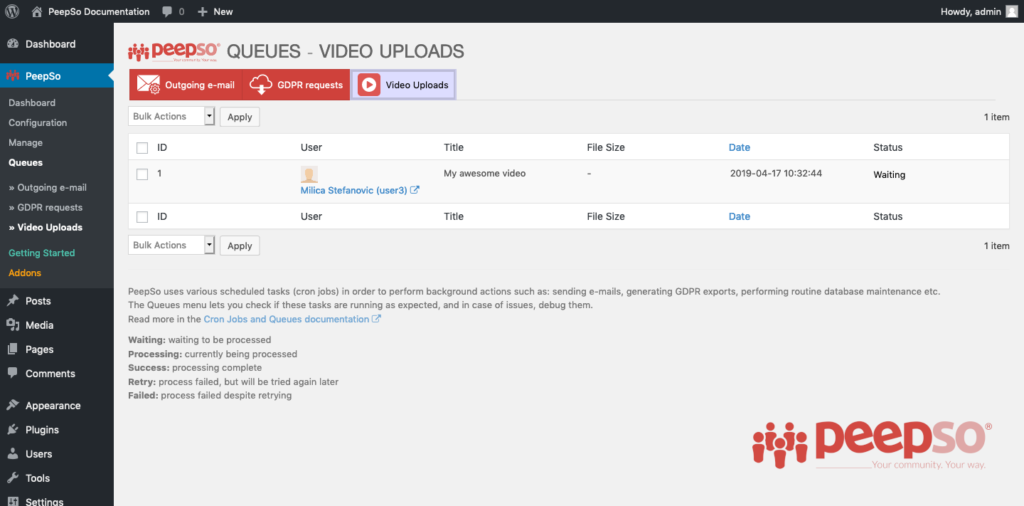The image size is (1024, 506).
Task: Go to Configuration in PeepSo submenu
Action: pos(38,123)
